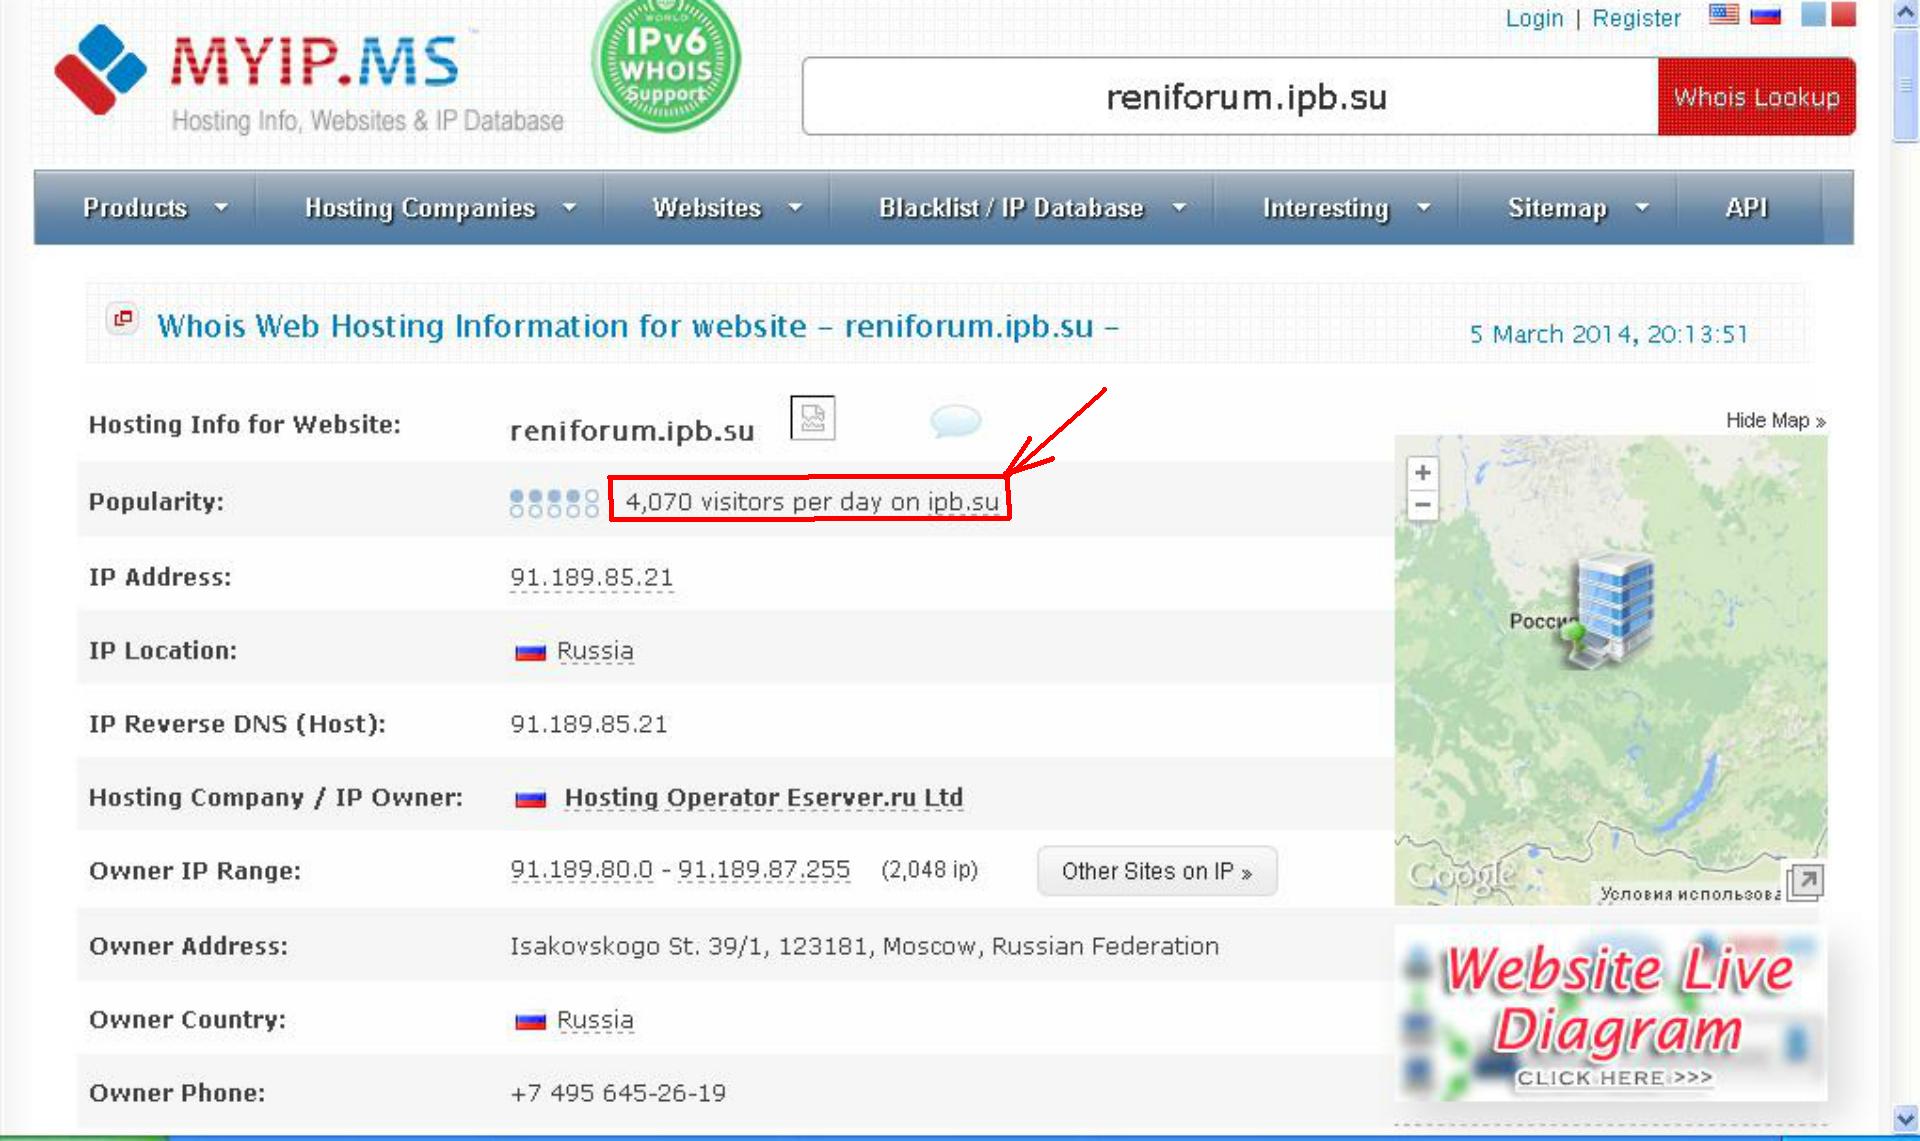1920x1141 pixels.
Task: Switch language with the US flag icon
Action: click(1724, 15)
